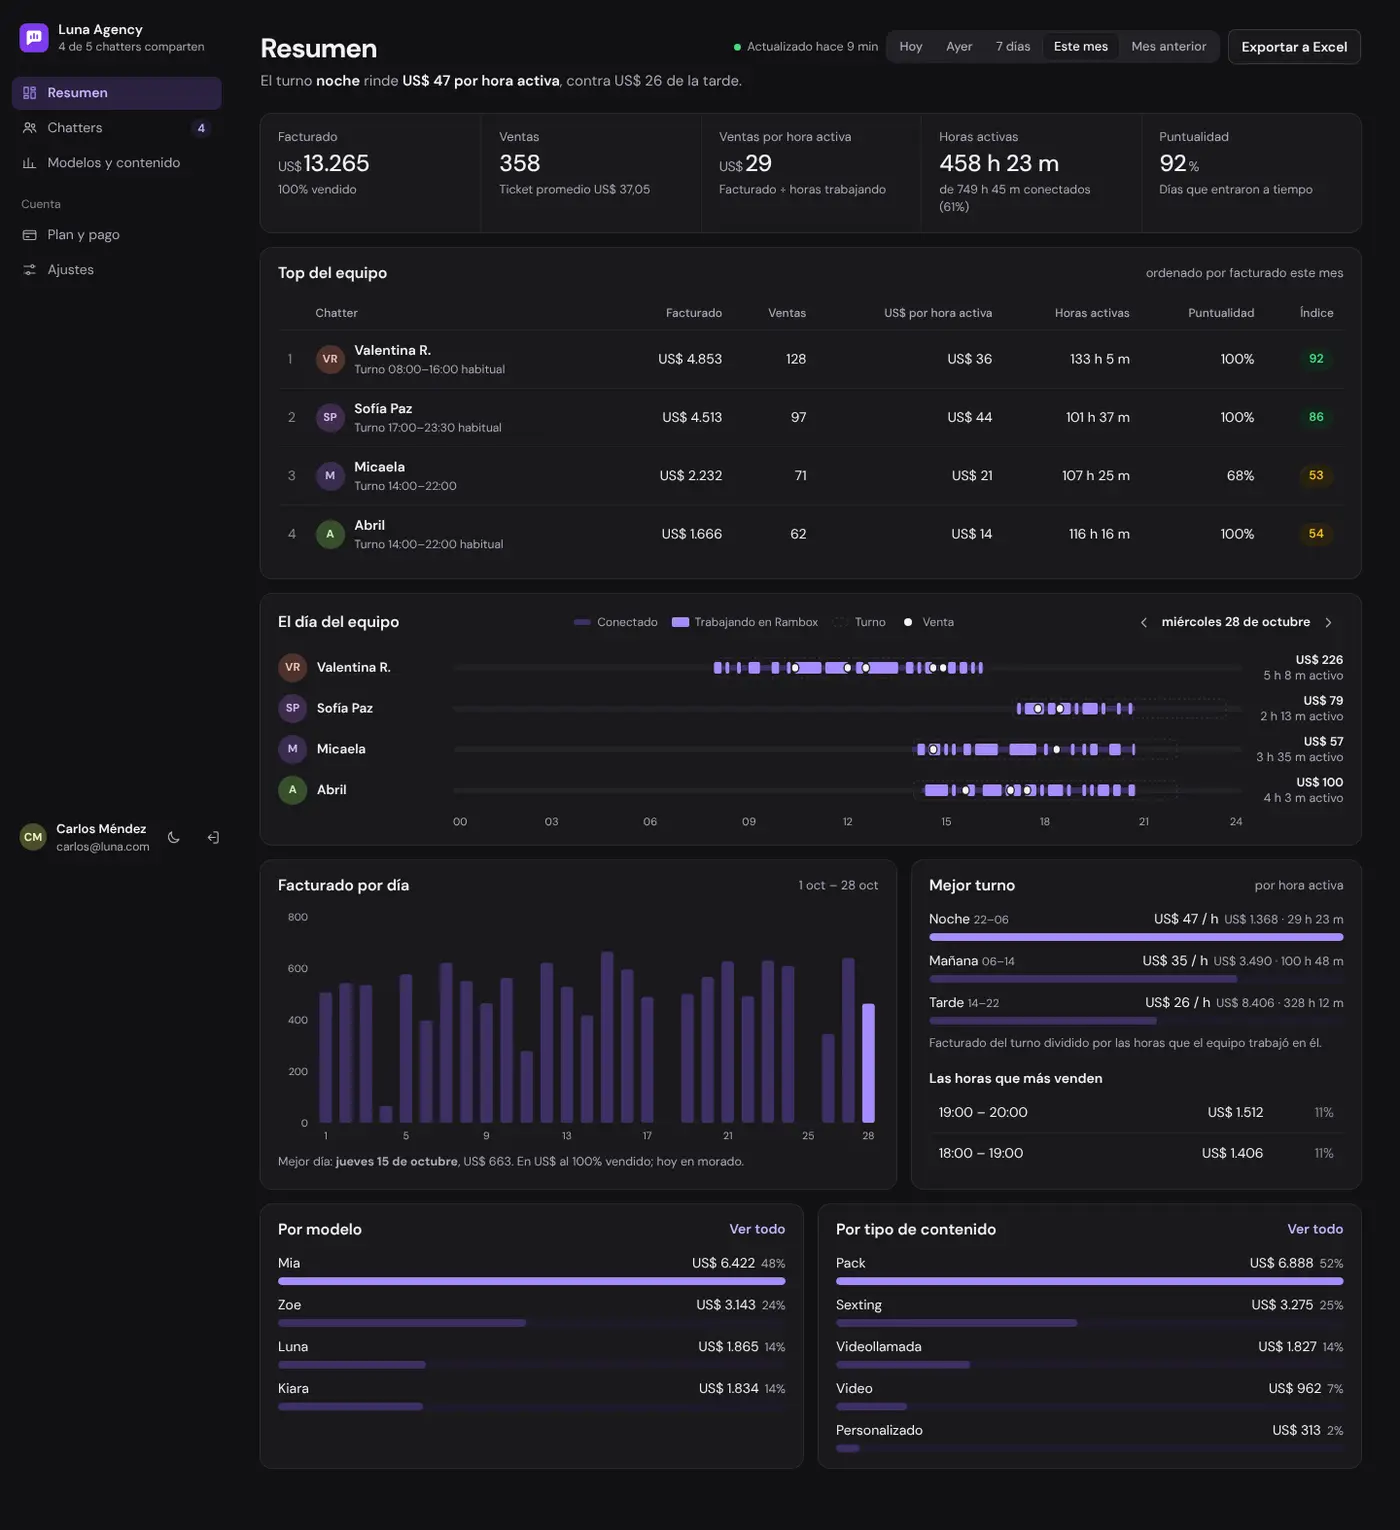Click Sofía Paz avatar in El día del equipo

tap(292, 708)
